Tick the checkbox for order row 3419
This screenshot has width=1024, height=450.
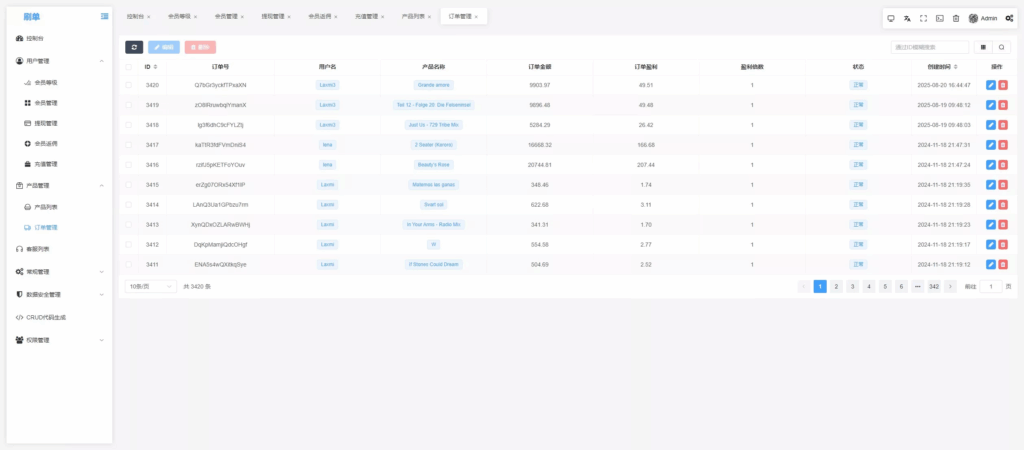pos(128,105)
